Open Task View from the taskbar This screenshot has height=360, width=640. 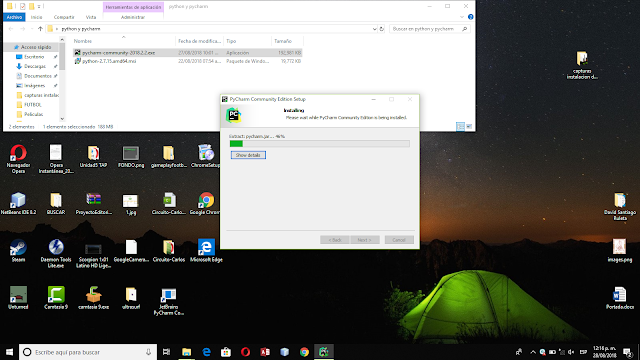(x=166, y=352)
